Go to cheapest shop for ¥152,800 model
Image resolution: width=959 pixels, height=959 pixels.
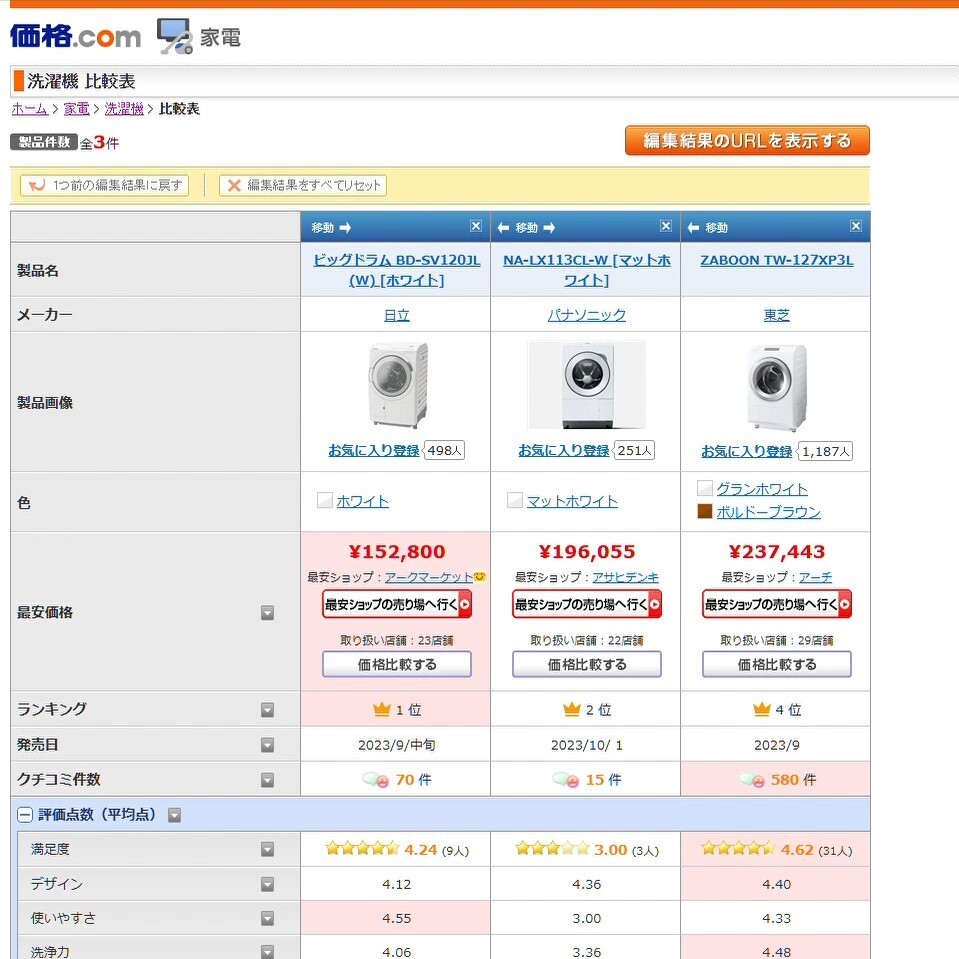pos(397,604)
